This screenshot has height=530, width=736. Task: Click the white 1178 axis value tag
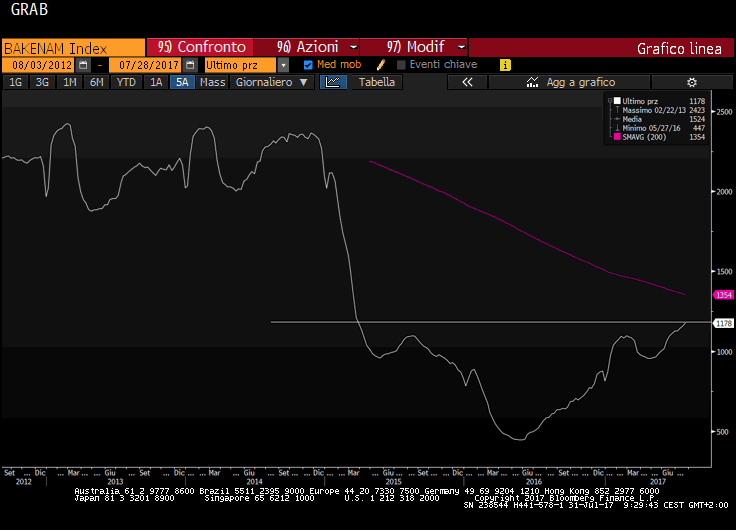(723, 323)
